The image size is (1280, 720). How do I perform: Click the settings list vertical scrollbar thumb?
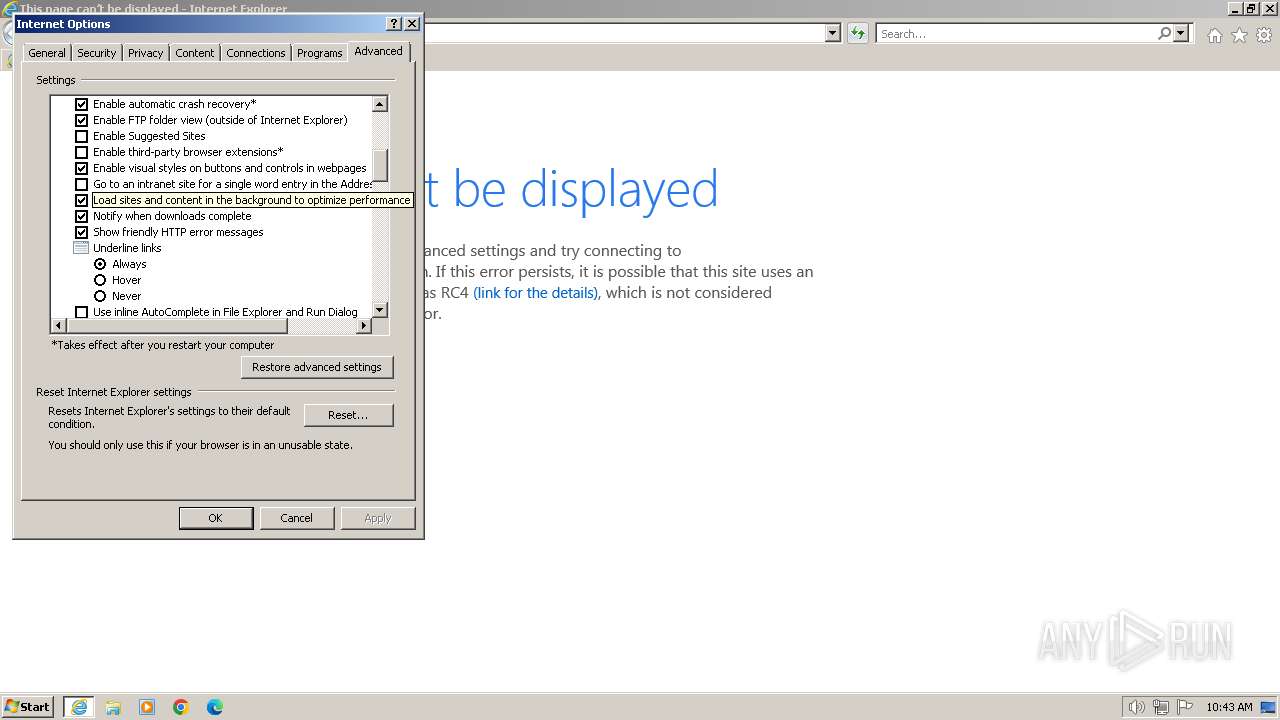tap(380, 165)
